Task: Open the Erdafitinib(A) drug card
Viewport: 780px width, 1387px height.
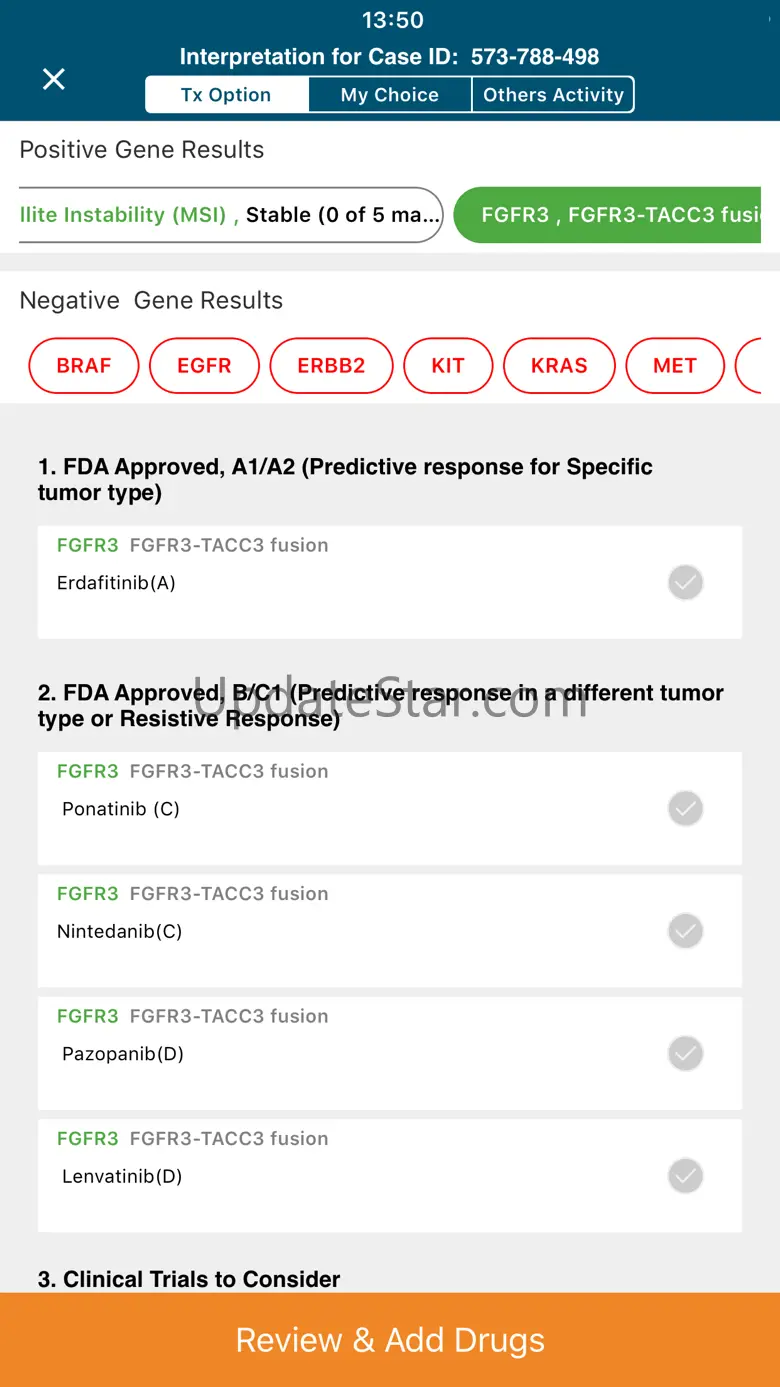Action: [390, 582]
